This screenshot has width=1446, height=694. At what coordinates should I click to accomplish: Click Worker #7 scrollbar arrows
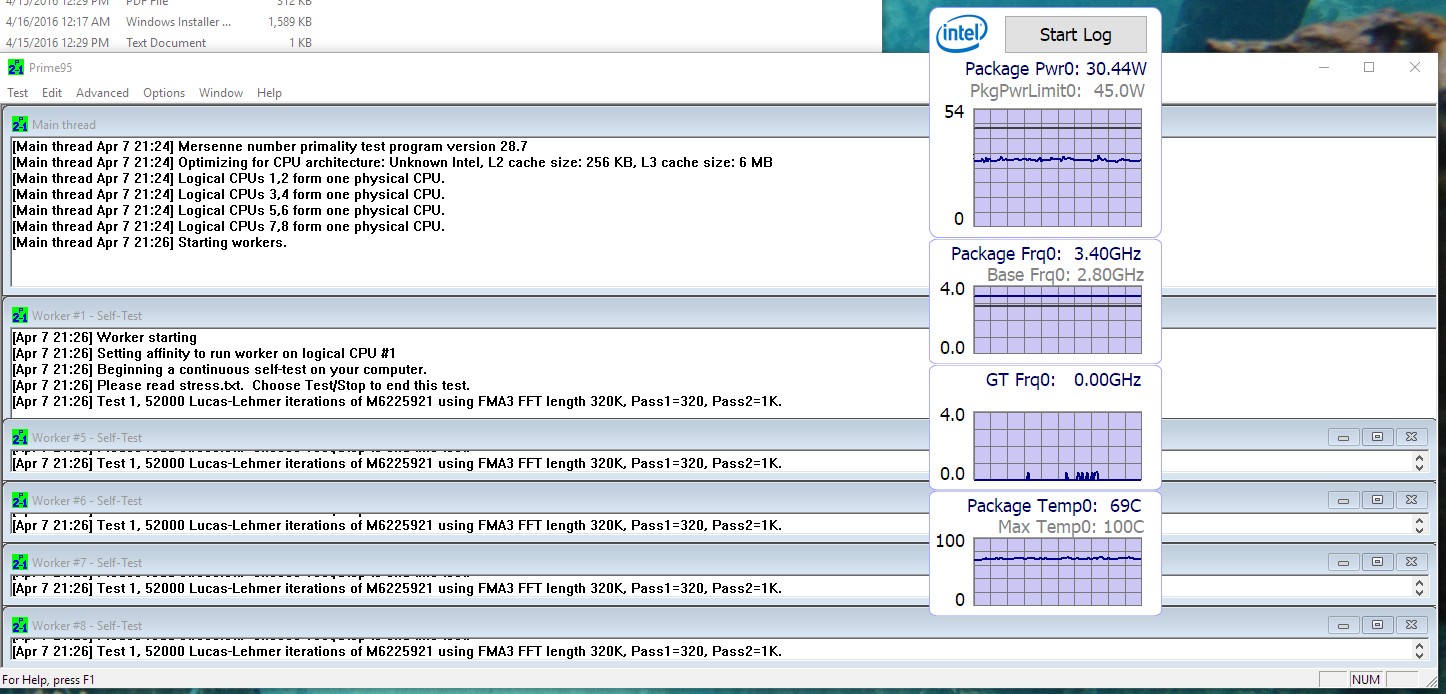1419,588
